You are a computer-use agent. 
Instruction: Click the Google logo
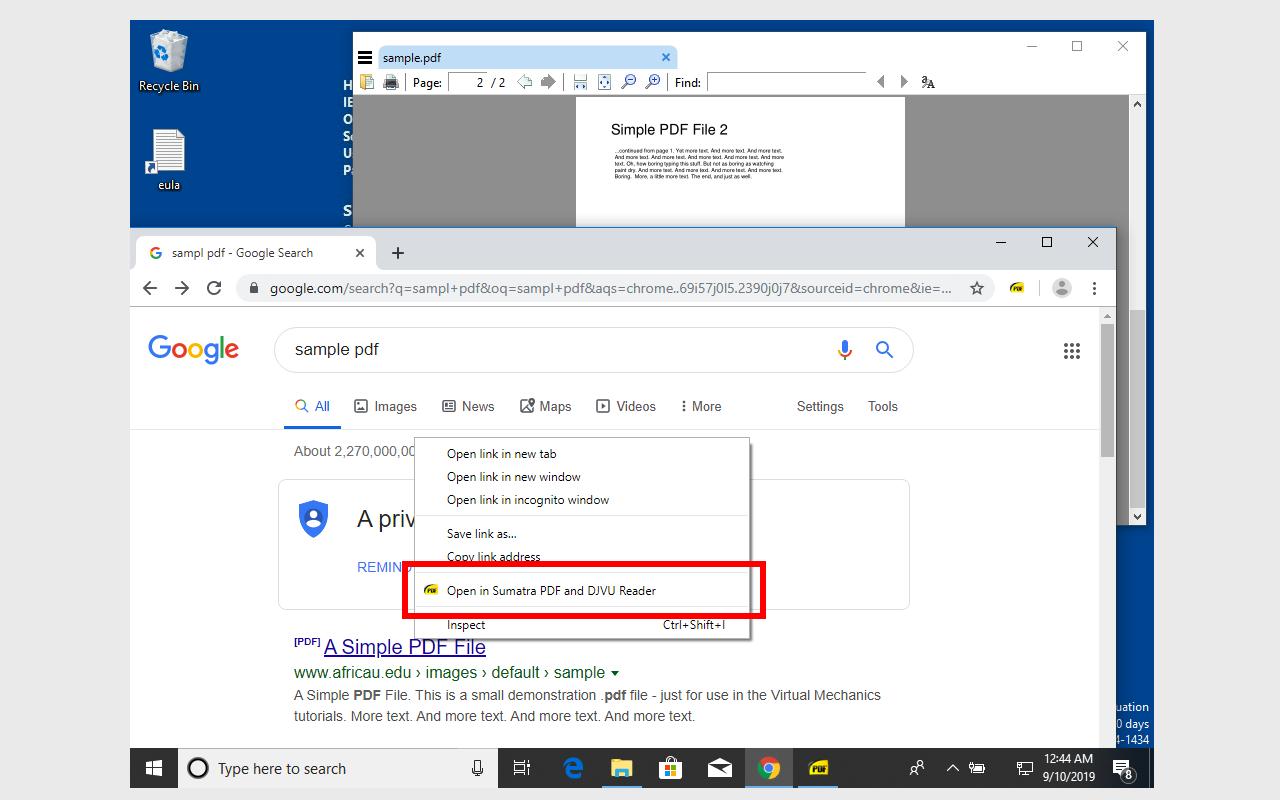(x=193, y=349)
